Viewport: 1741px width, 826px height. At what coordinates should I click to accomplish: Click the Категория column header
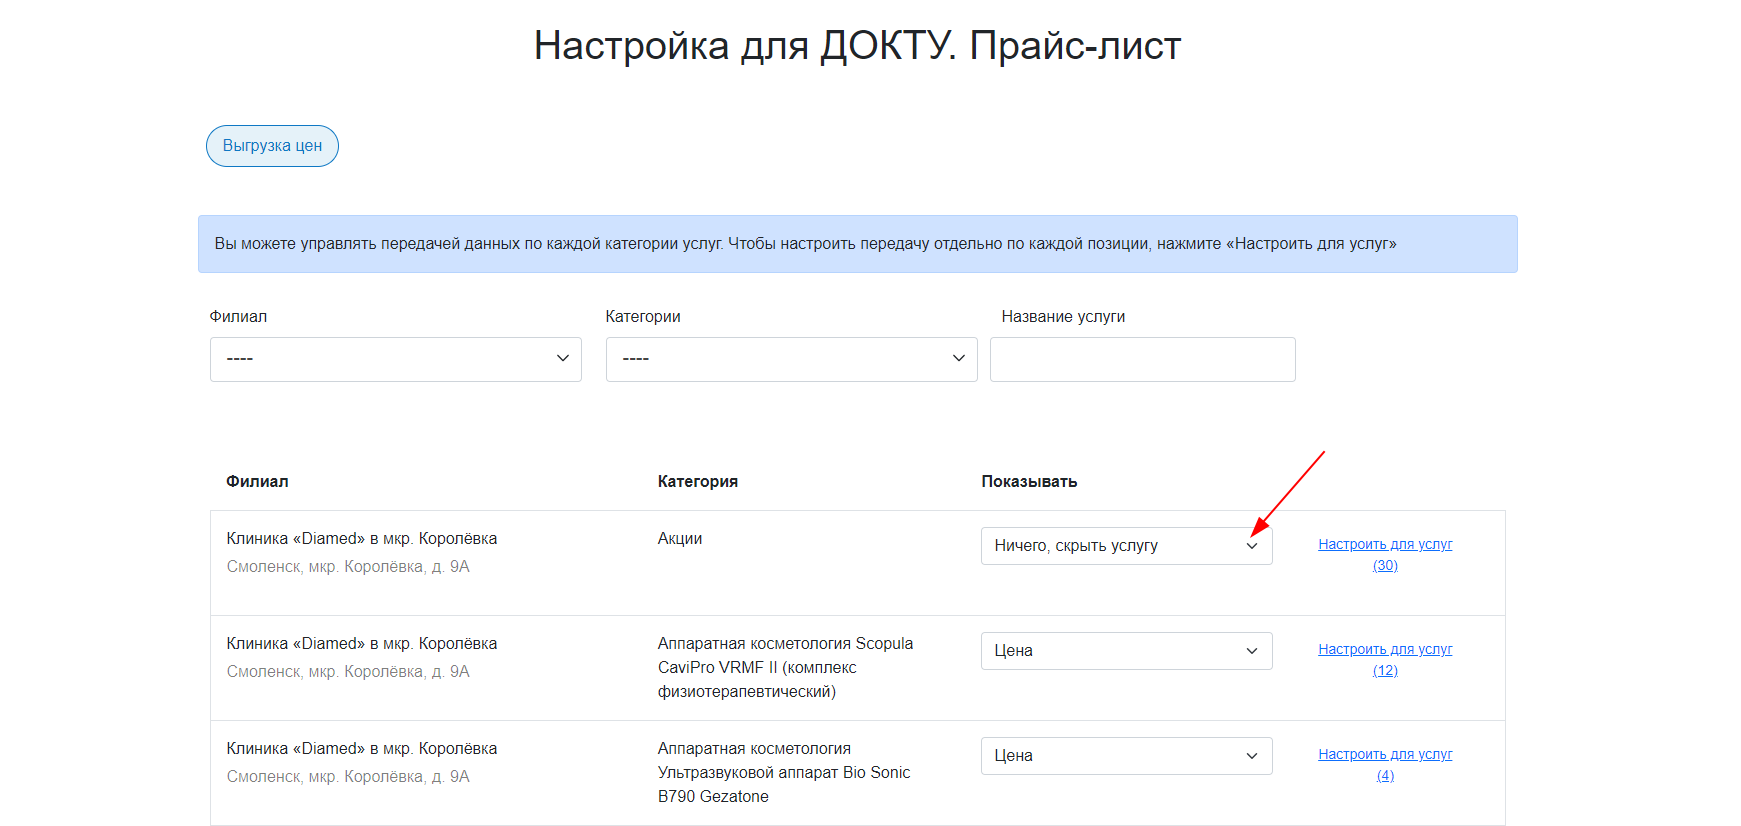698,482
